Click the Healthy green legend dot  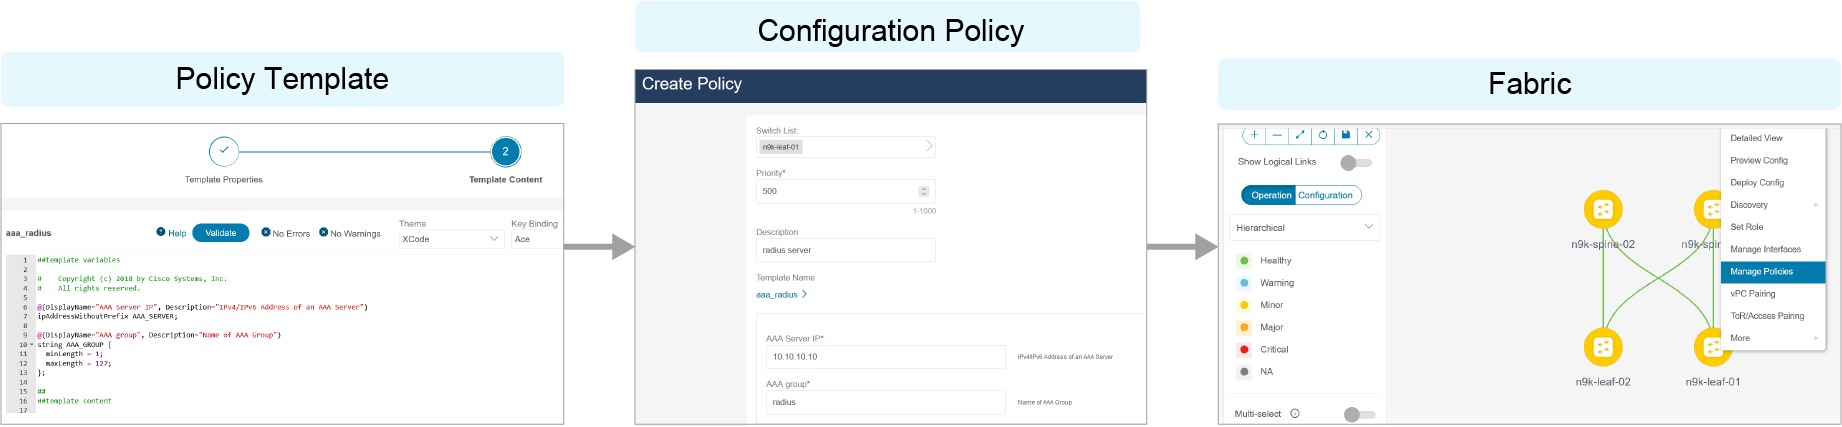[1244, 260]
